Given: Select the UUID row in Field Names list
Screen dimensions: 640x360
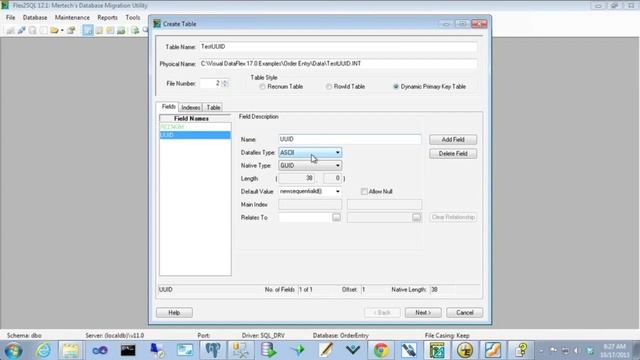Looking at the screenshot, I should 195,135.
